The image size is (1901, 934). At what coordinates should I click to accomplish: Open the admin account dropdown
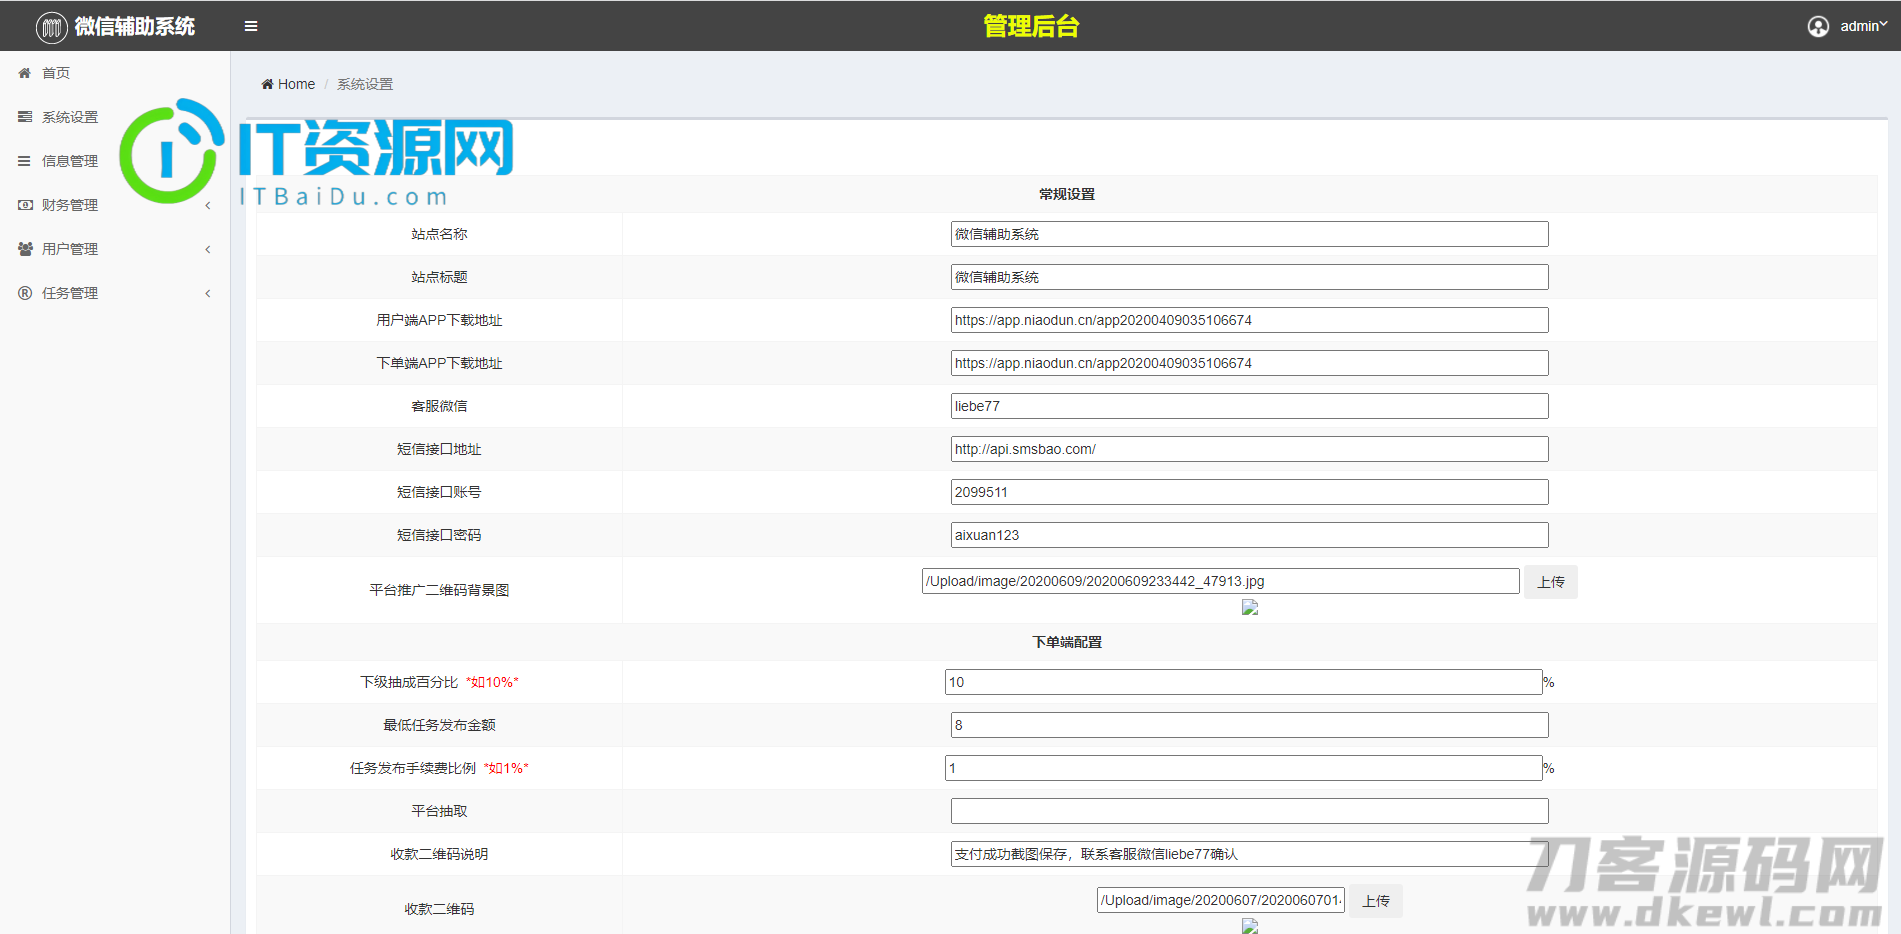(1863, 26)
